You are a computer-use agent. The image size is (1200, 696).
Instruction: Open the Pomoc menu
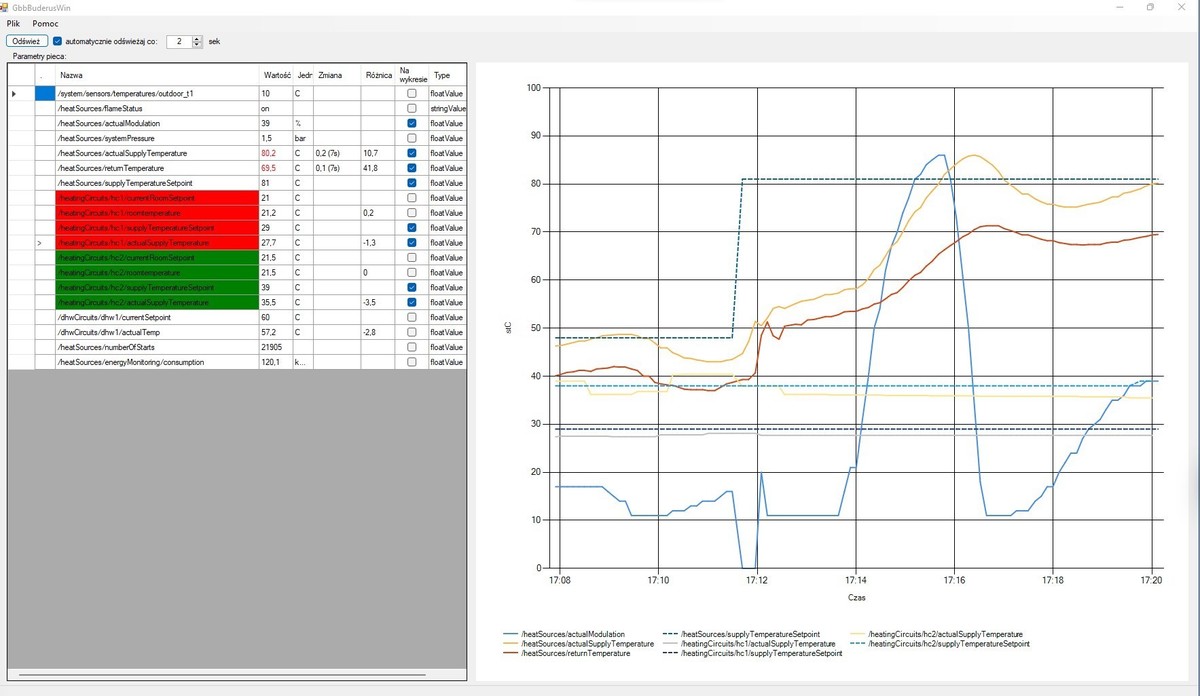coord(45,22)
